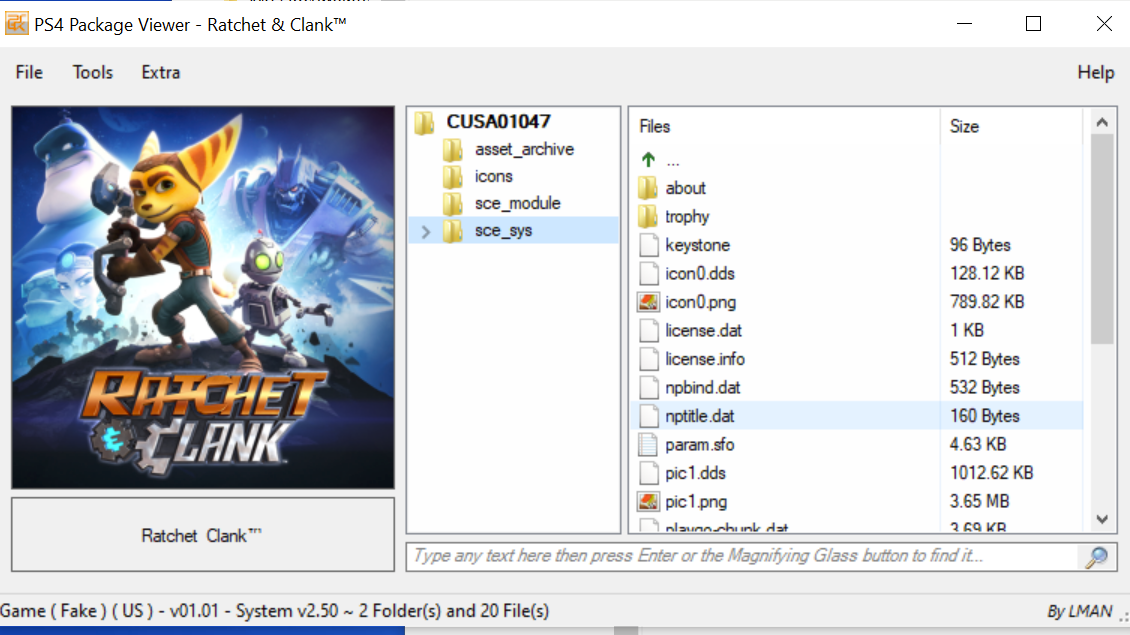Image resolution: width=1130 pixels, height=635 pixels.
Task: Click the nptitle.dat file icon
Action: click(649, 416)
